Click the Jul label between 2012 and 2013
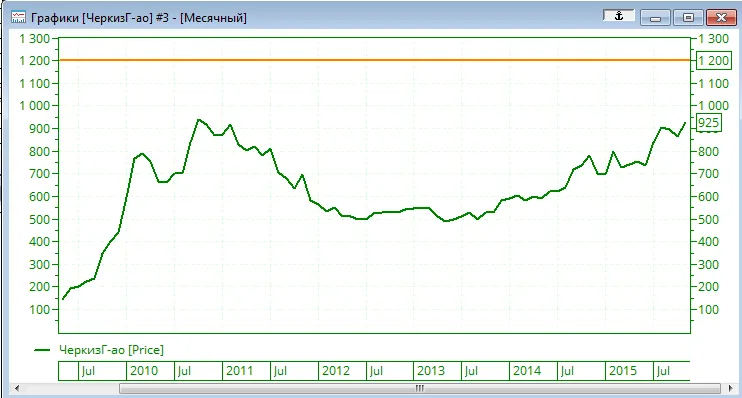Viewport: 742px width, 398px height. [376, 371]
